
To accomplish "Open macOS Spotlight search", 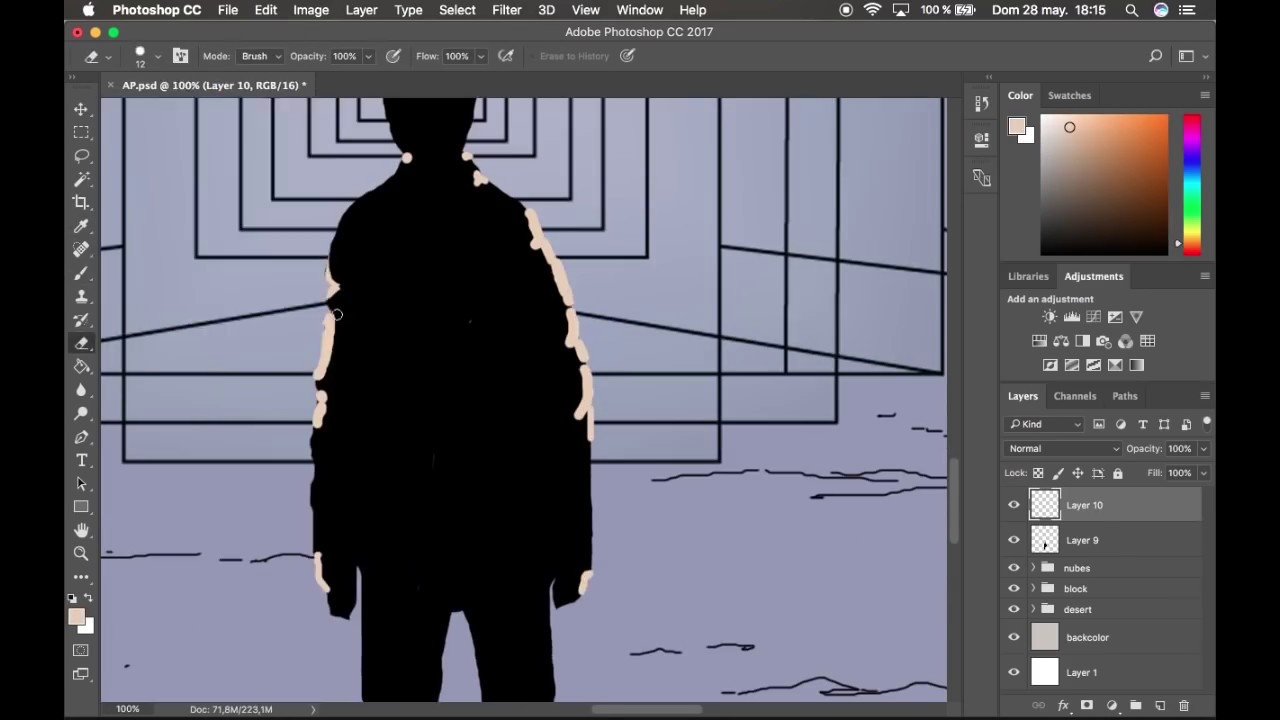I will 1132,10.
